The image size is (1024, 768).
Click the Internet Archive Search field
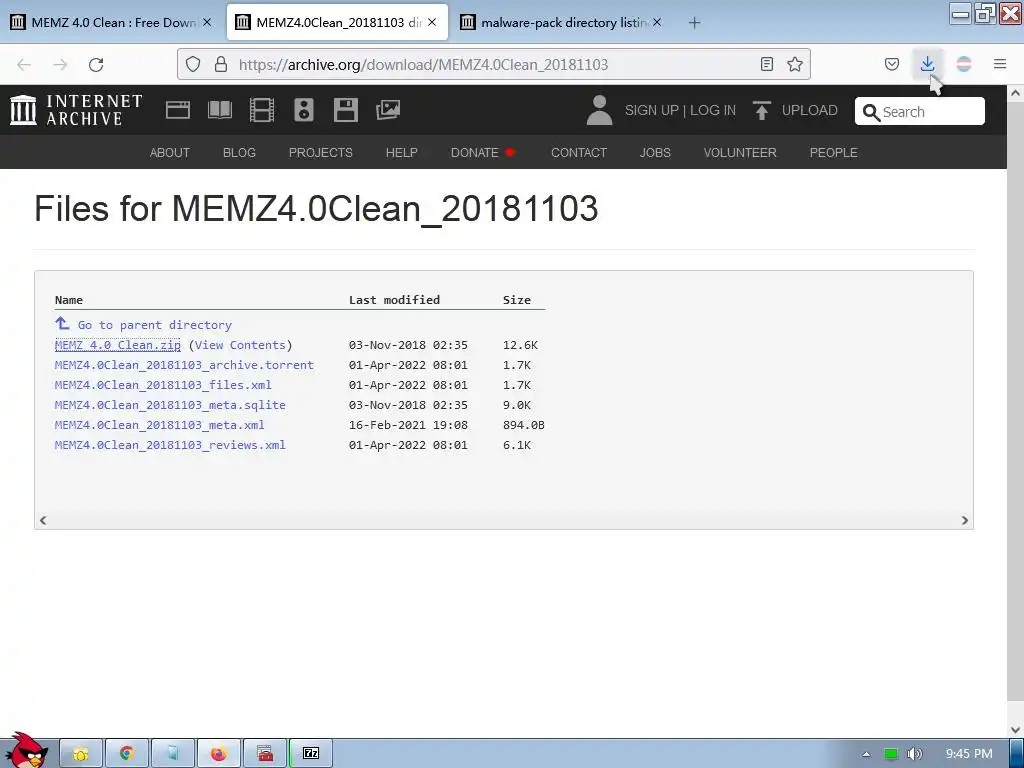click(920, 111)
